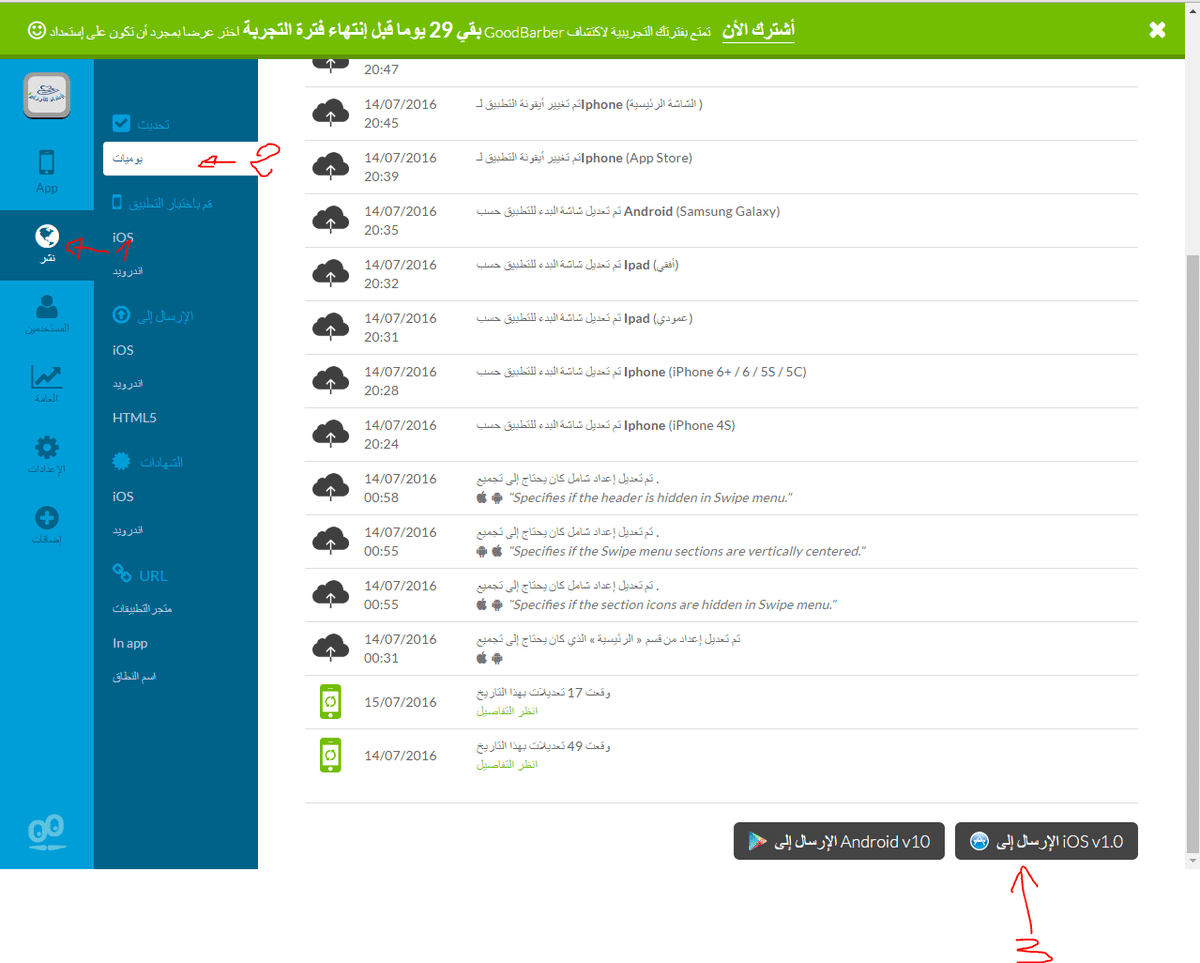Open the Users person icon
This screenshot has height=963, width=1200.
point(46,307)
